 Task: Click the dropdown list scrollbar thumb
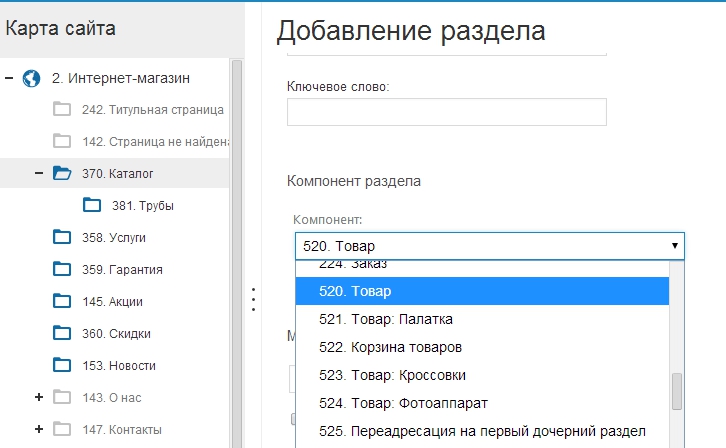(677, 391)
